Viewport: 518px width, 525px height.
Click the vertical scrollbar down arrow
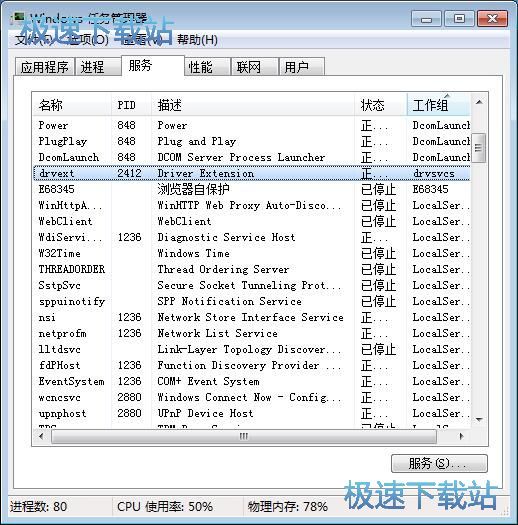pos(479,420)
